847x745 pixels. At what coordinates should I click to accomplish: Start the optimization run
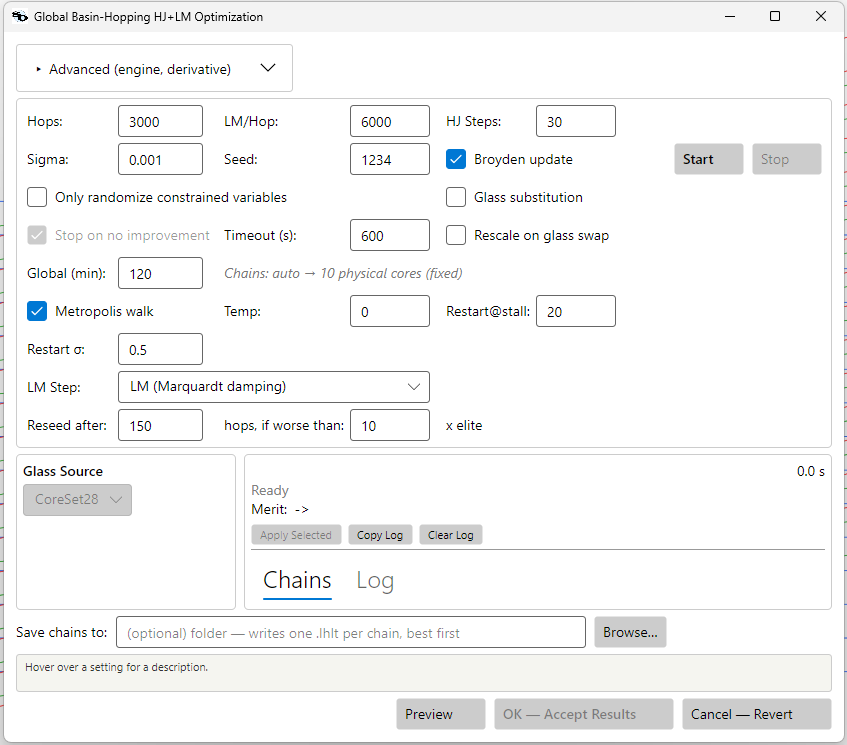point(708,159)
